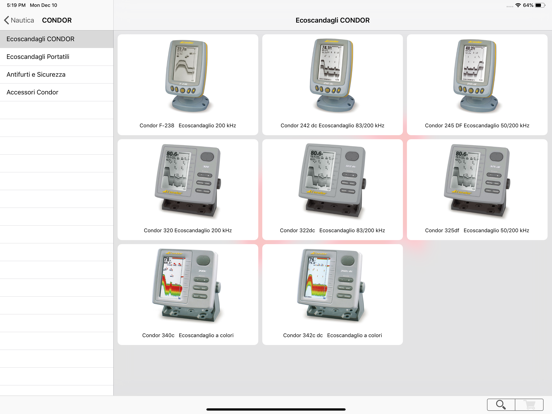Open the search magnifier icon
The image size is (552, 414).
[x=501, y=404]
